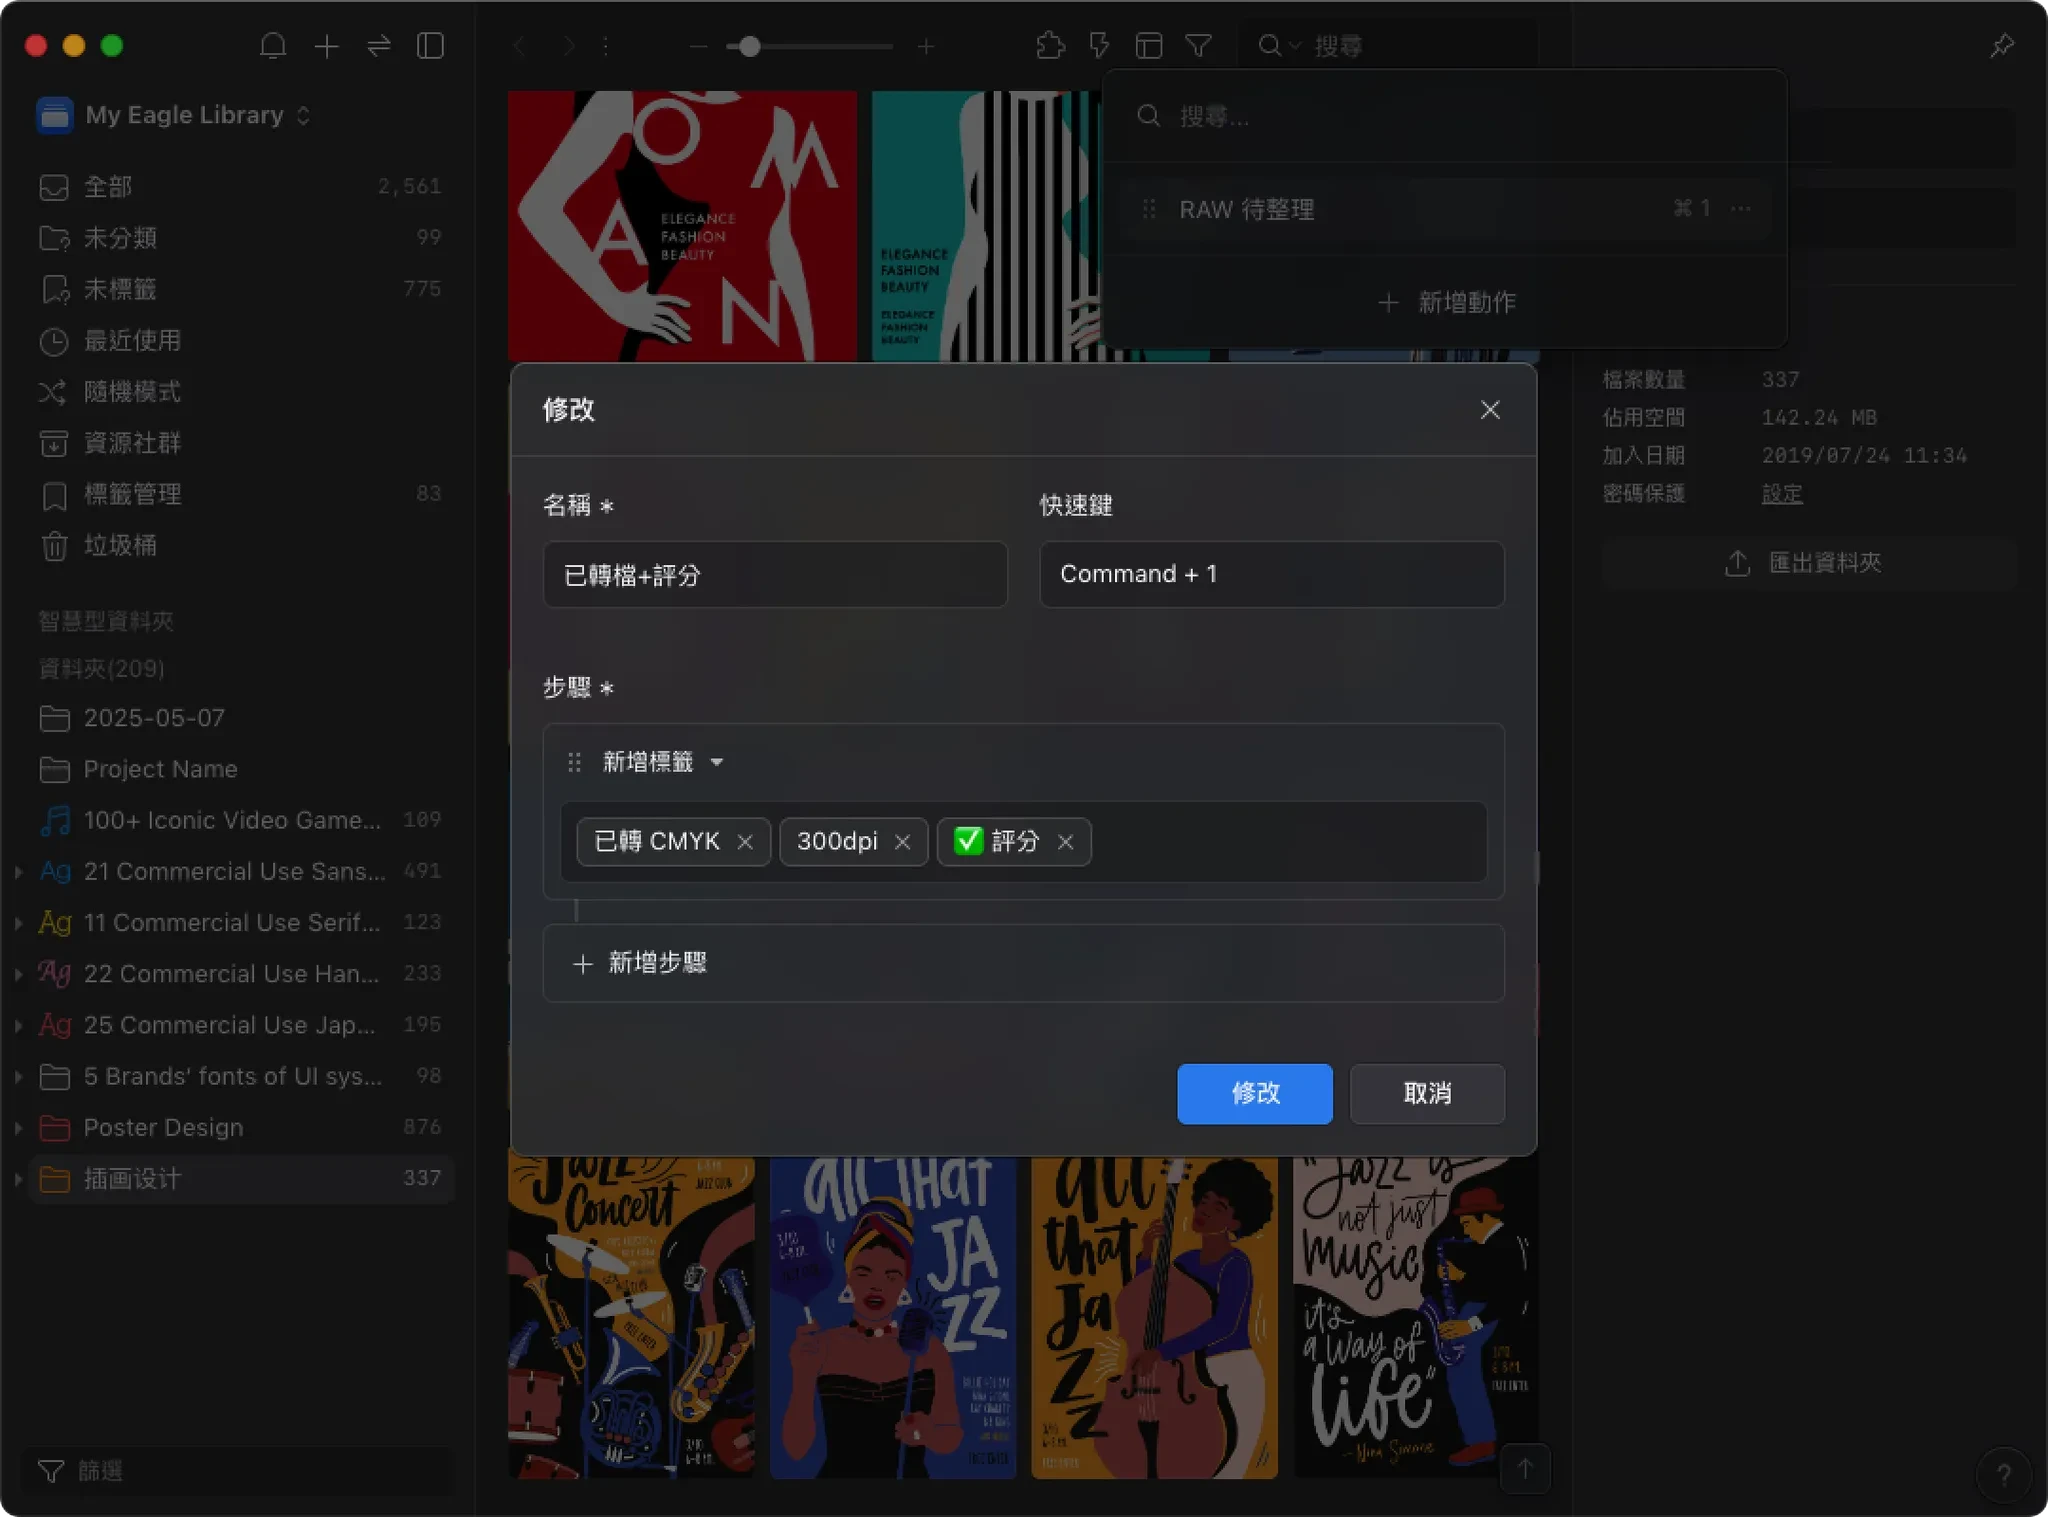2048x1517 pixels.
Task: Open the plugins puzzle icon
Action: [x=1050, y=45]
